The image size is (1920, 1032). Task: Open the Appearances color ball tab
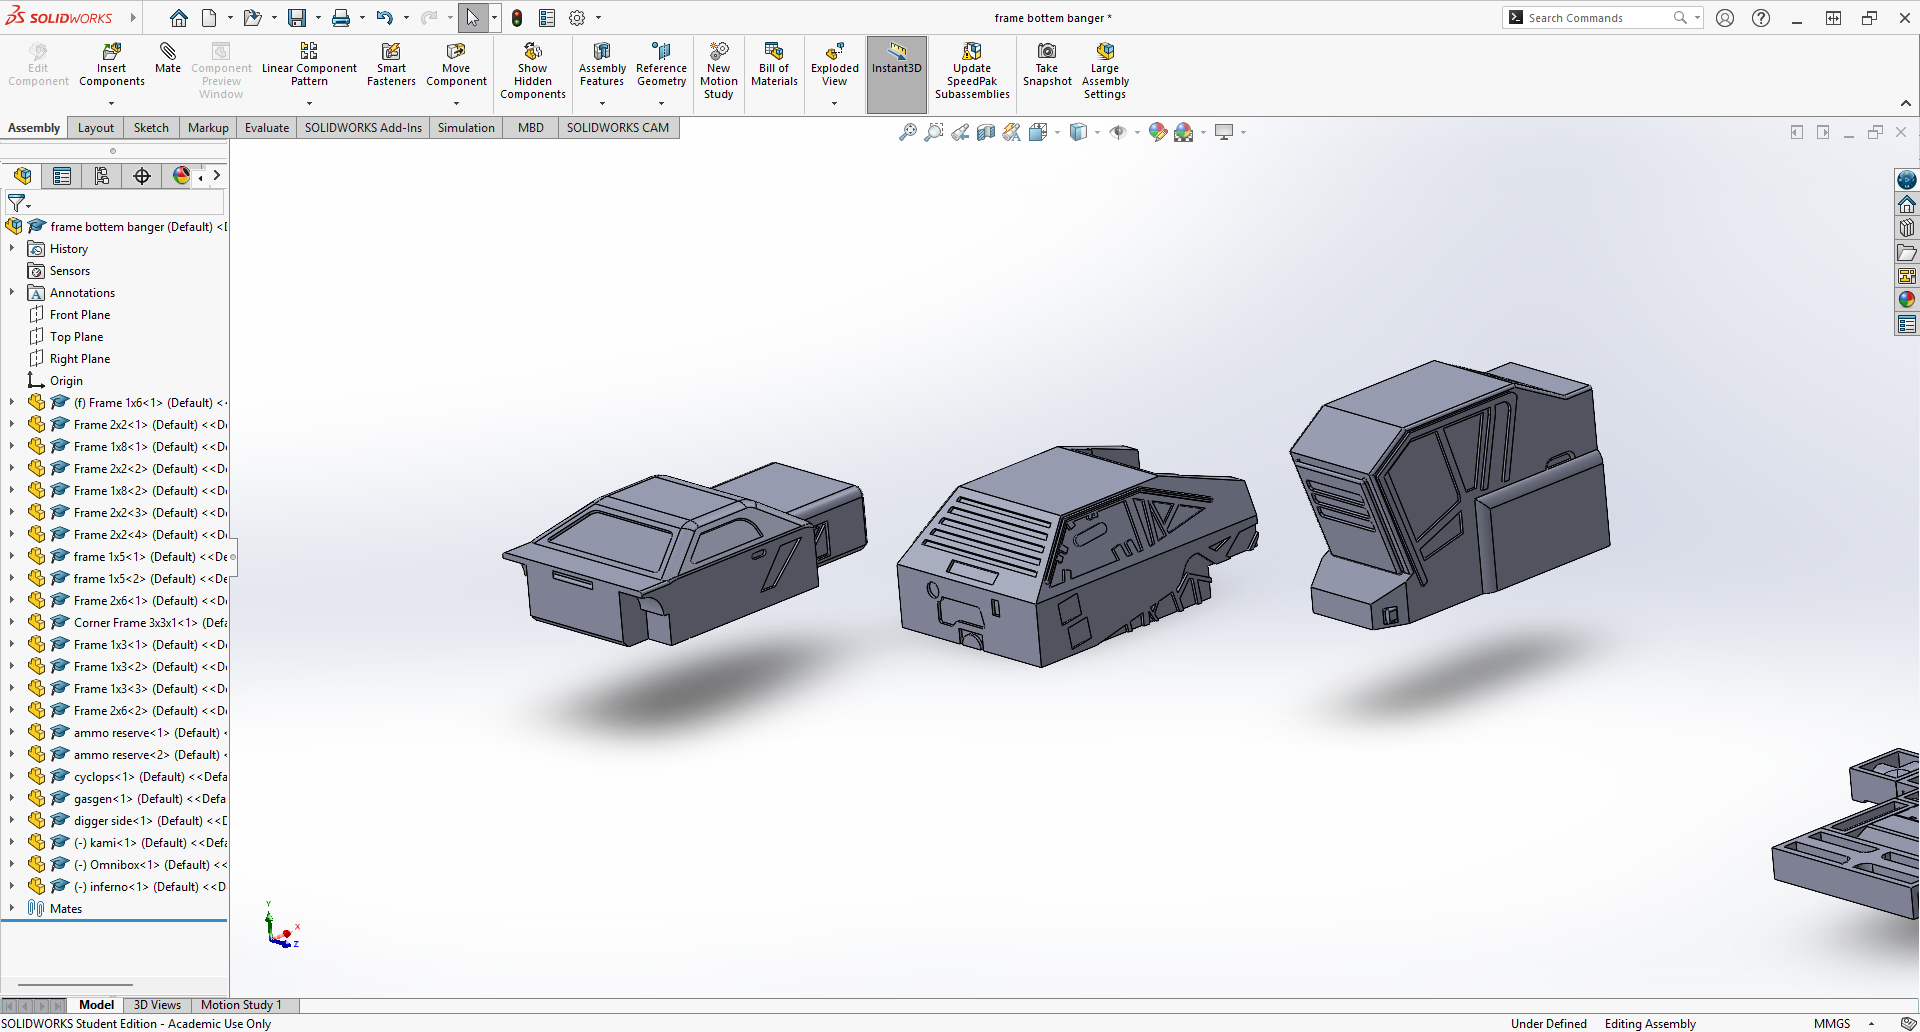pyautogui.click(x=181, y=177)
